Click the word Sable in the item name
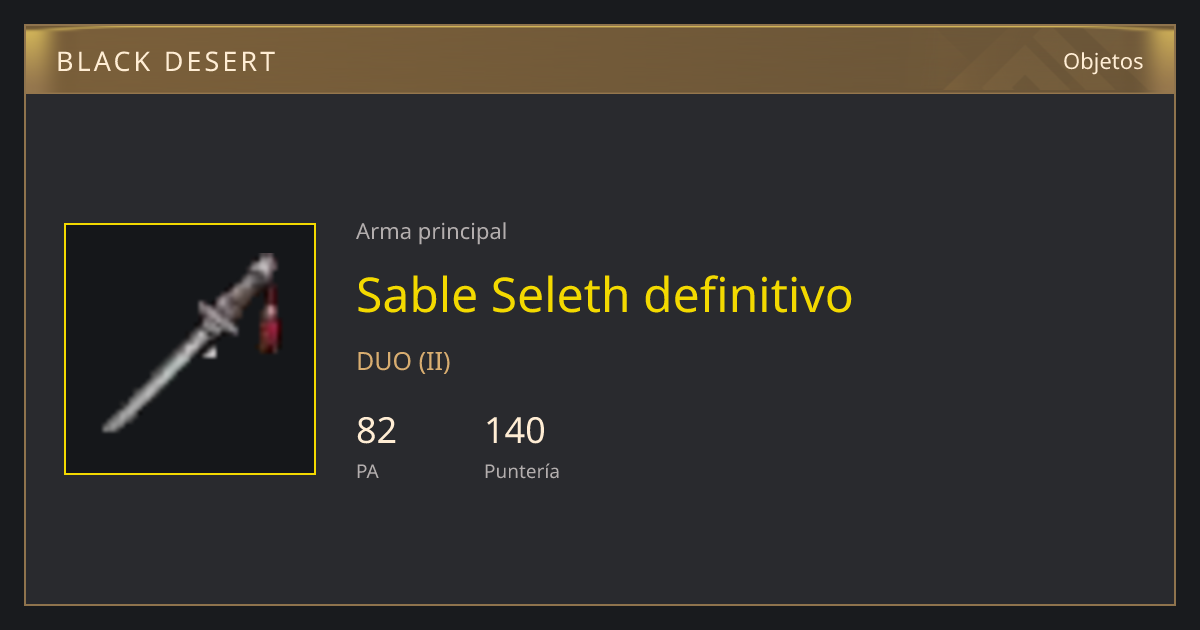 tap(417, 295)
